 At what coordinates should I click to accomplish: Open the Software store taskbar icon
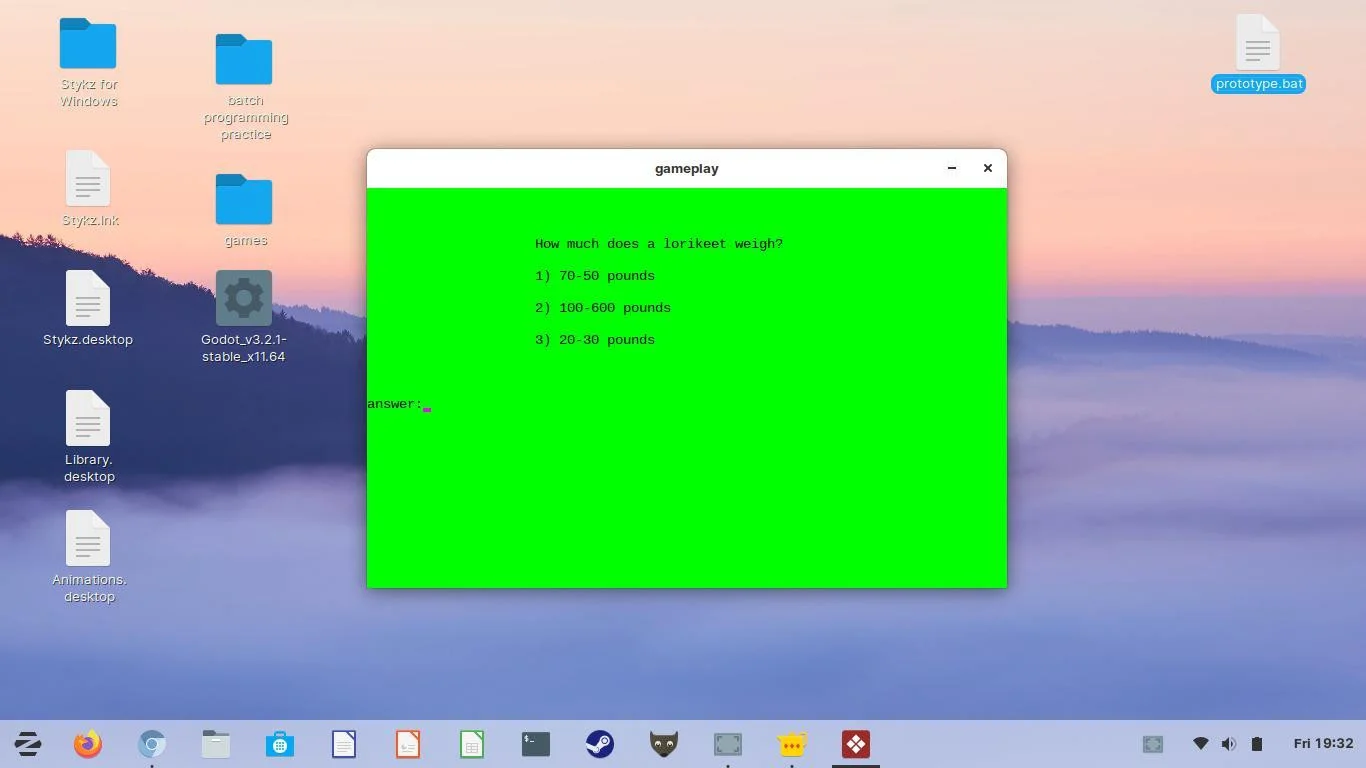(x=280, y=744)
